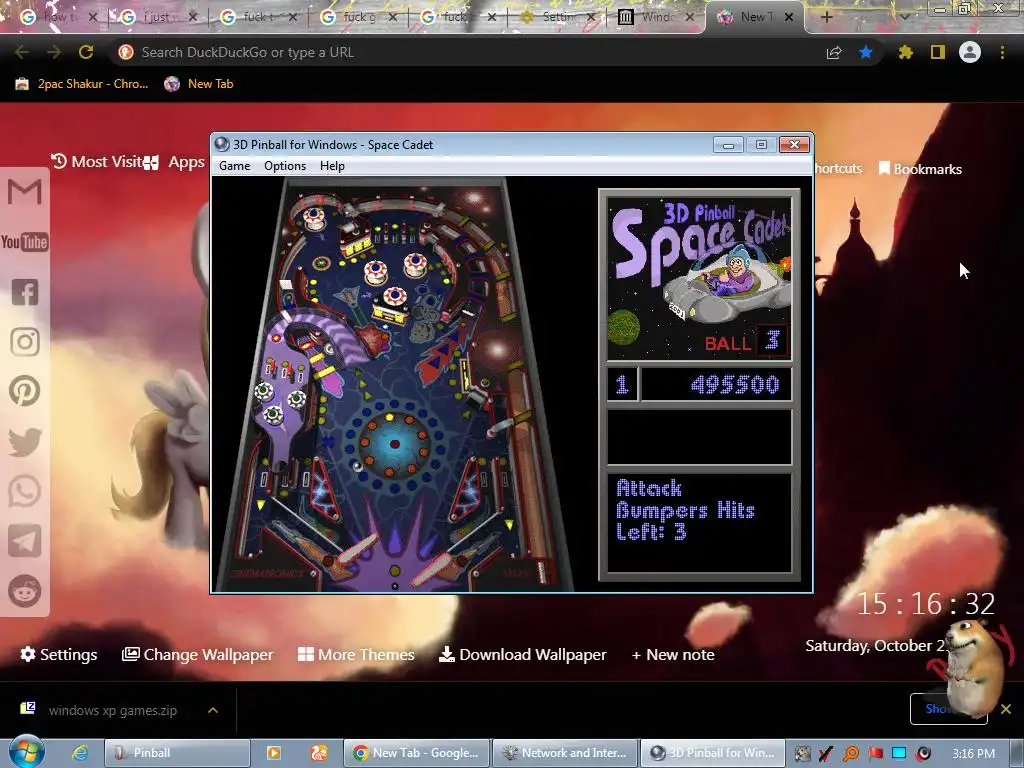This screenshot has height=768, width=1024.
Task: Open Instagram from the sidebar
Action: (25, 342)
